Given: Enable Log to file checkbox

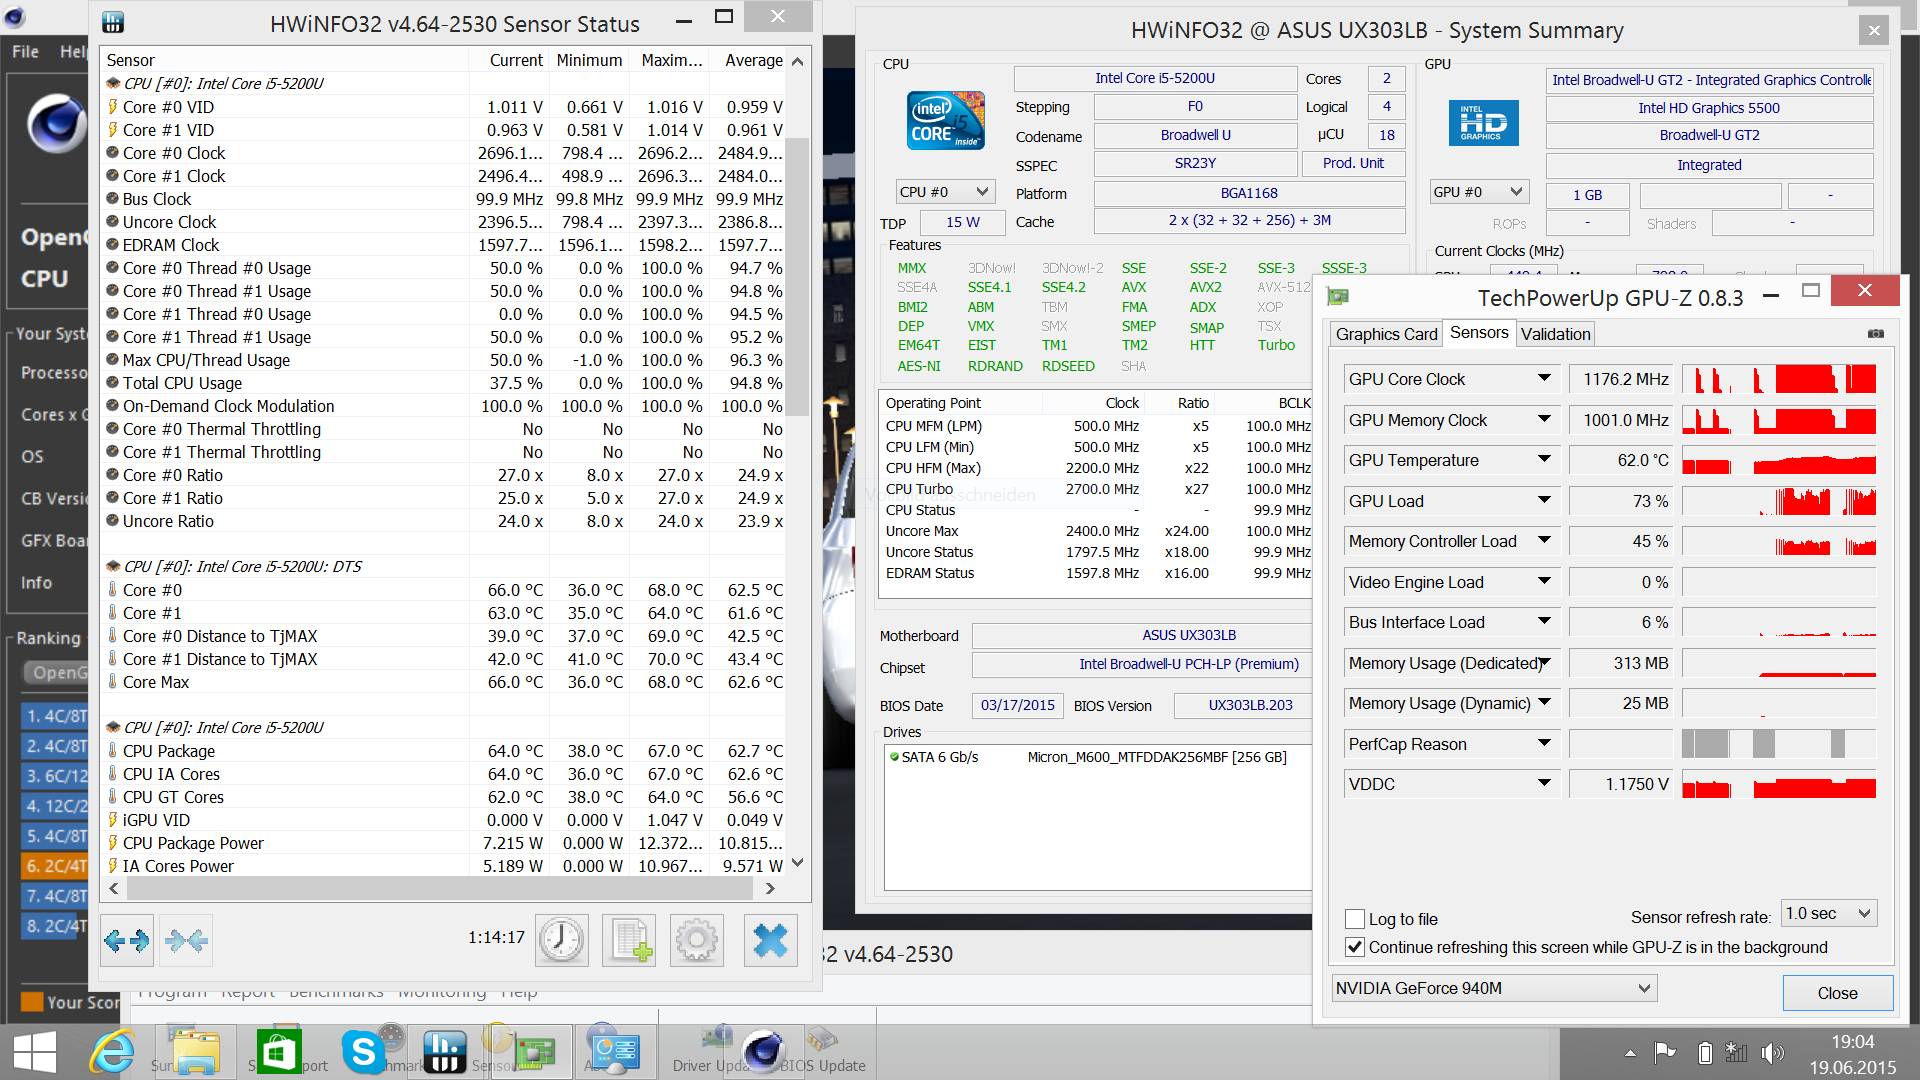Looking at the screenshot, I should click(1356, 919).
